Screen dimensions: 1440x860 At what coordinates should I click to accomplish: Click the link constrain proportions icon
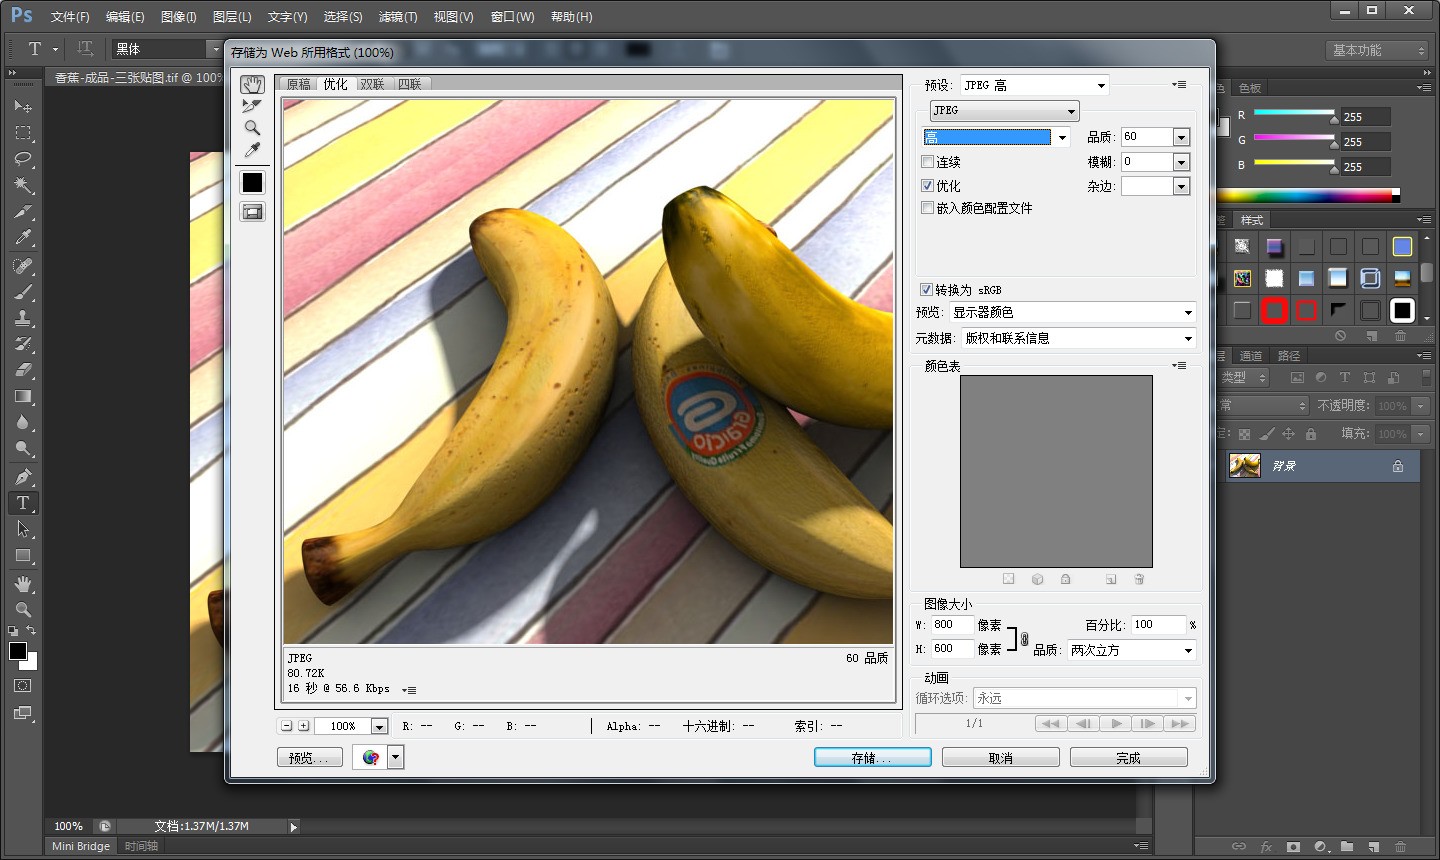pos(1024,638)
